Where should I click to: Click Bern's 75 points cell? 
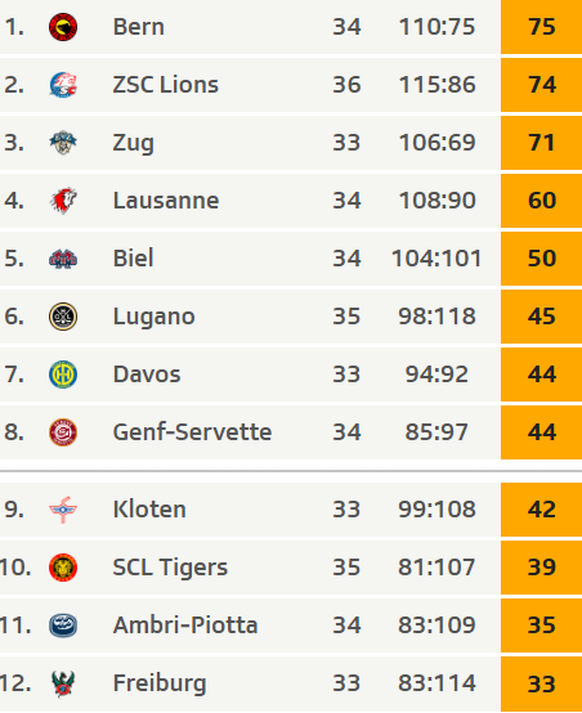pos(542,27)
